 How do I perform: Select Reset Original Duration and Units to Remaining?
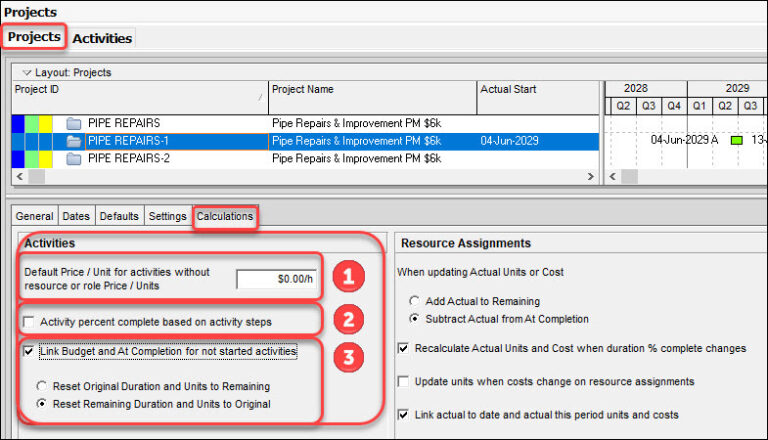pos(42,386)
